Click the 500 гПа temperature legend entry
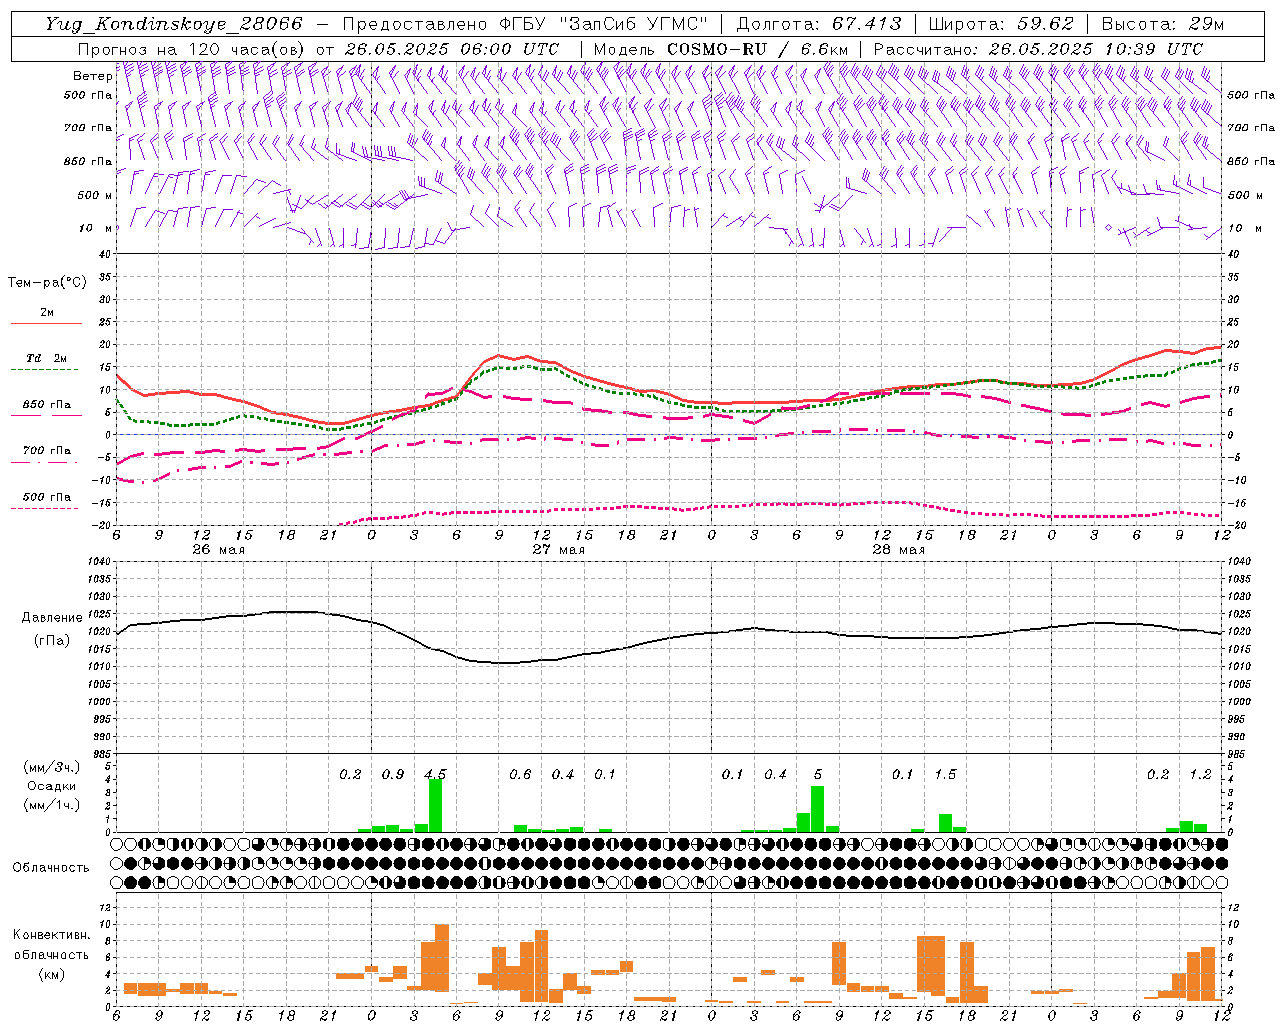1280x1024 pixels. 47,497
